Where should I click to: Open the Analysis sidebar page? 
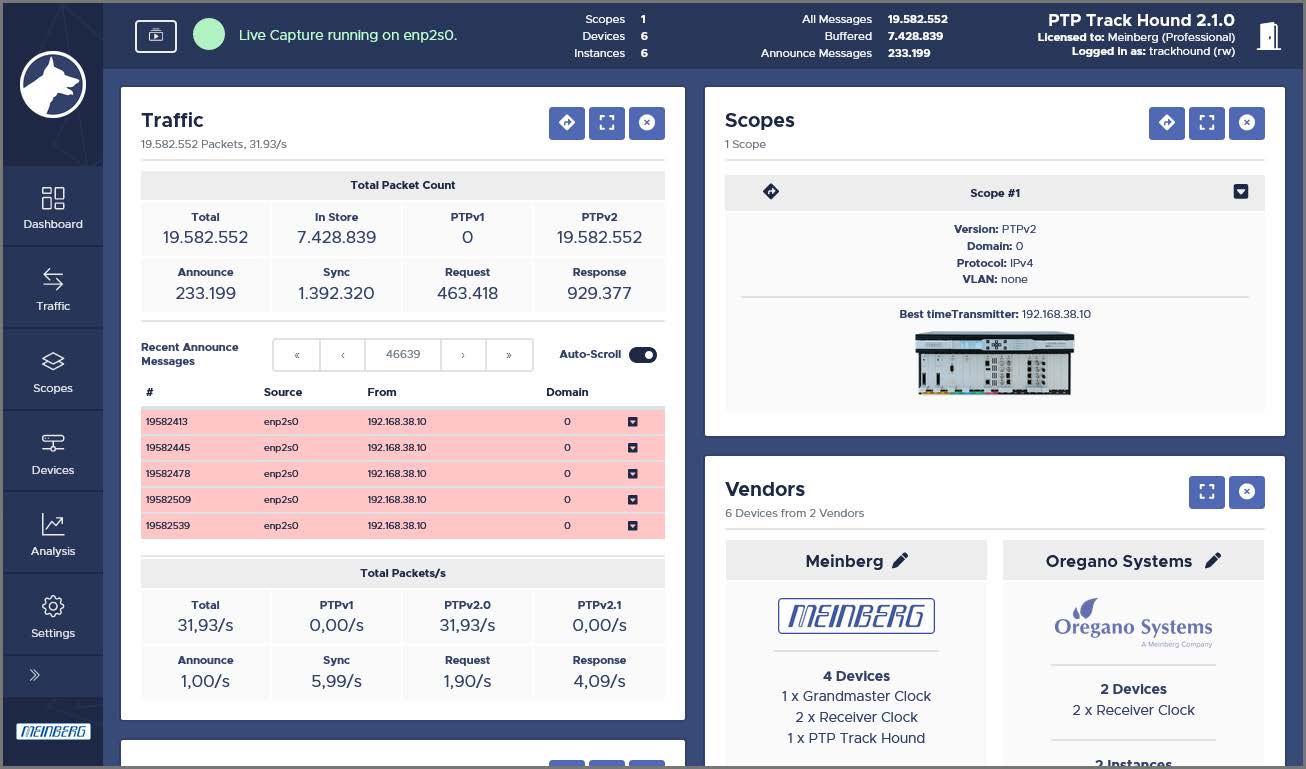click(53, 534)
